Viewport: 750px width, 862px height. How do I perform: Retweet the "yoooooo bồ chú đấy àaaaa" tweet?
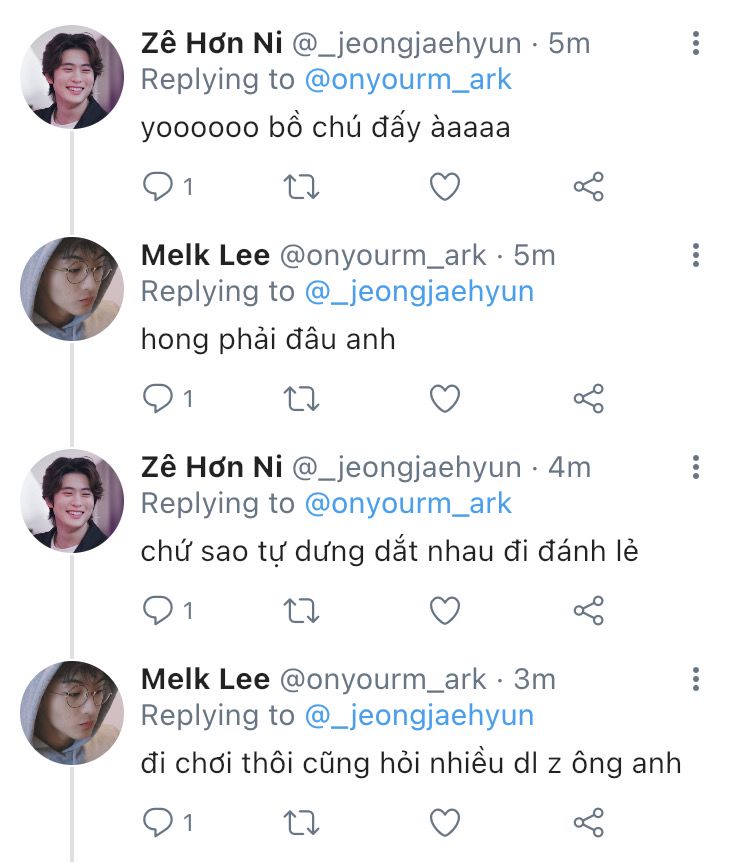302,186
